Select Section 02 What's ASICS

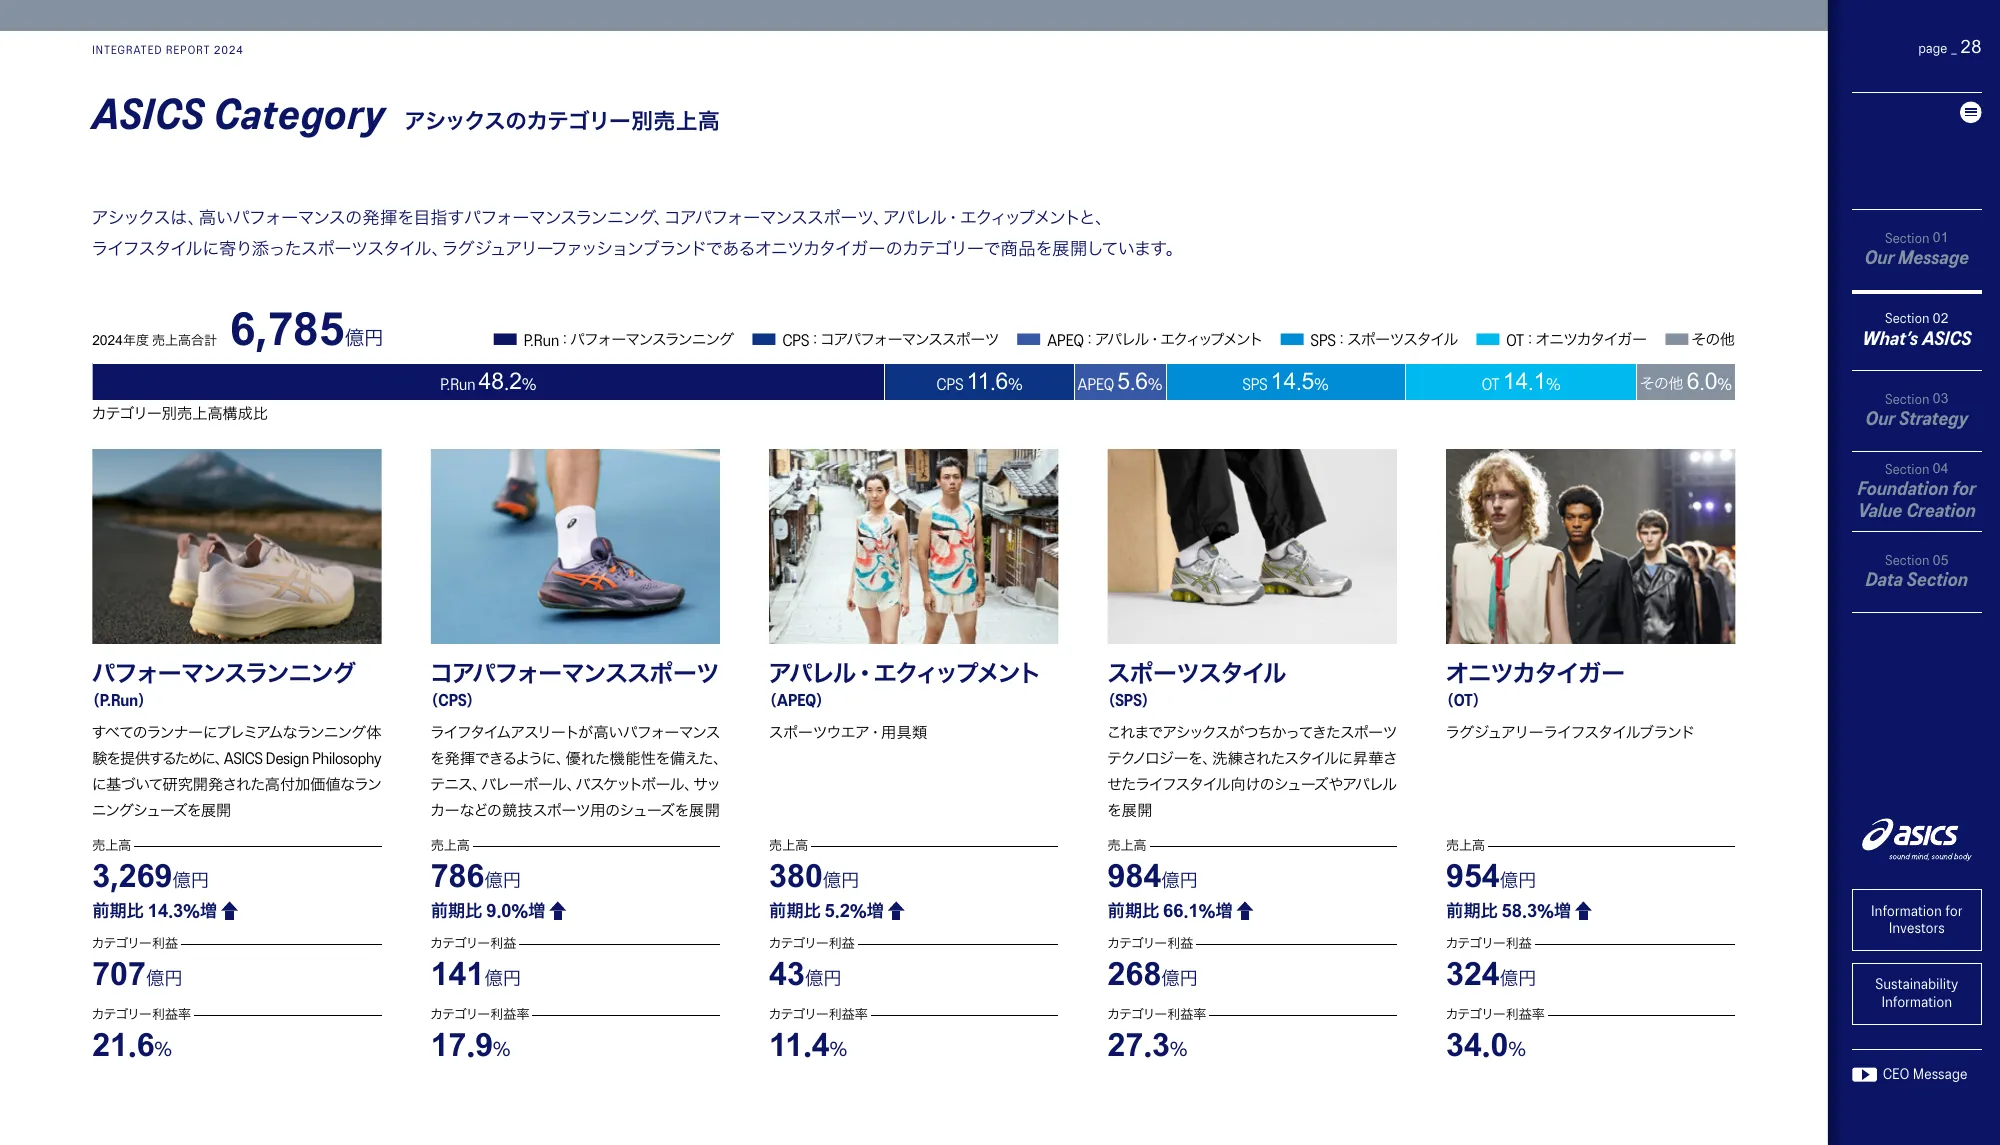[1916, 330]
